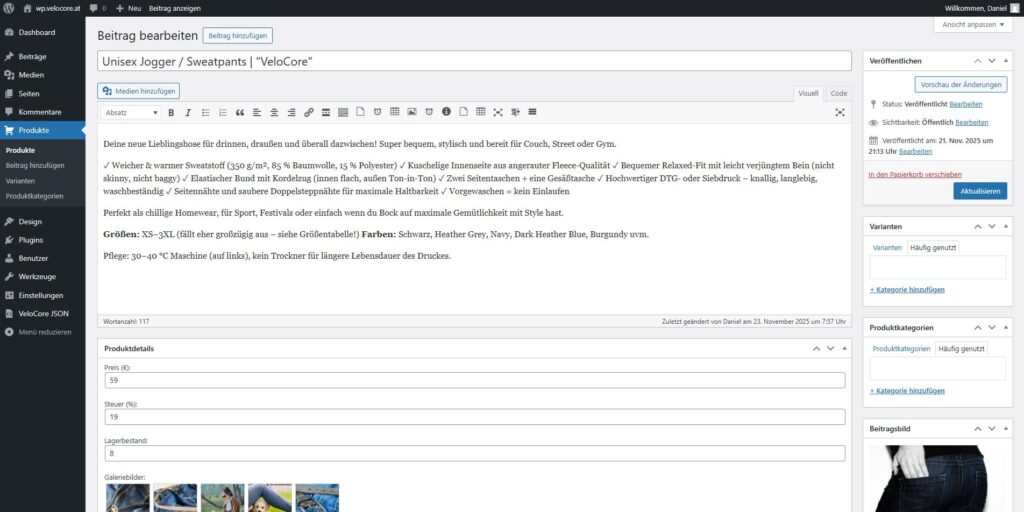Open the comments bubble in admin bar
This screenshot has height=512, width=1024.
click(x=97, y=8)
